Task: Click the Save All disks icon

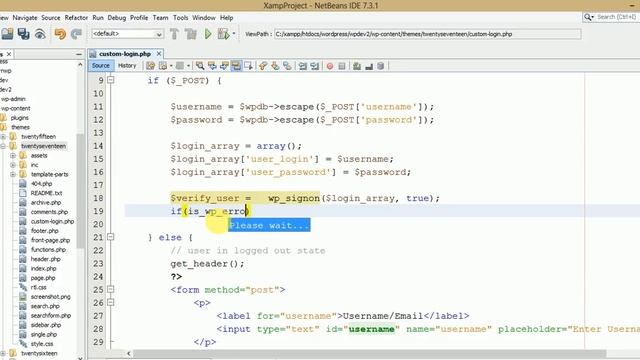Action: [23, 34]
